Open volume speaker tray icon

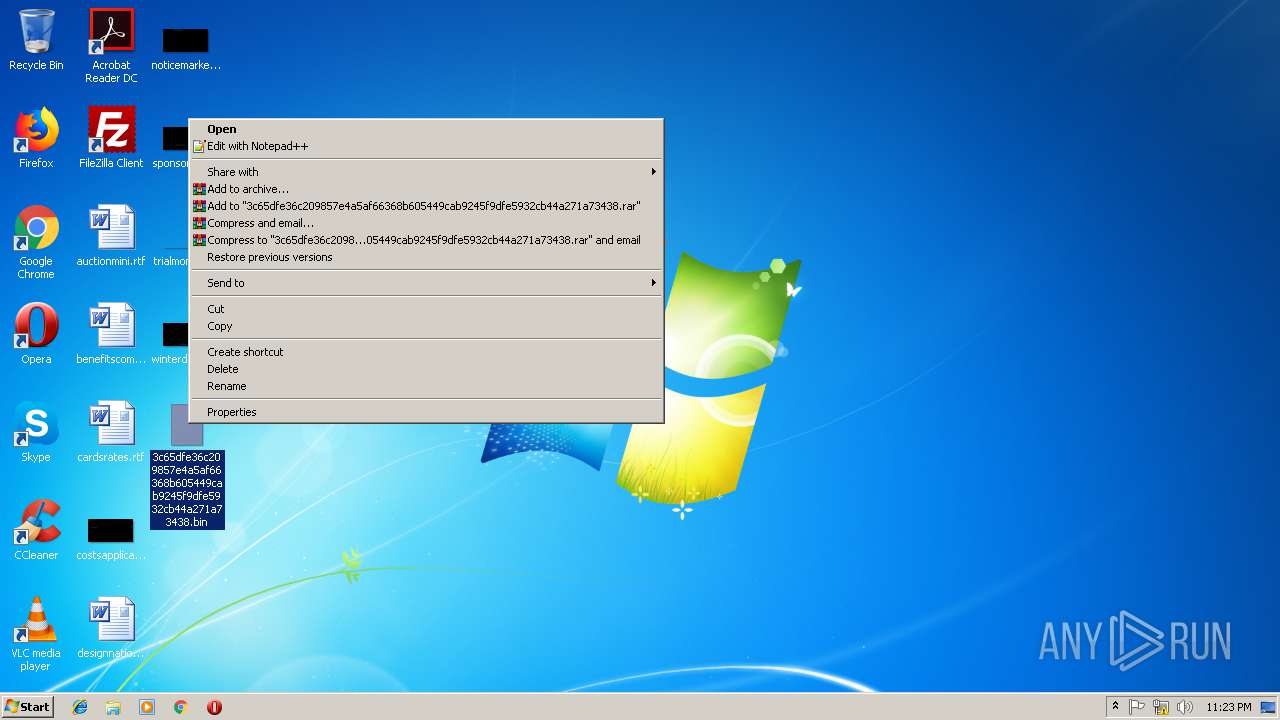click(x=1185, y=707)
